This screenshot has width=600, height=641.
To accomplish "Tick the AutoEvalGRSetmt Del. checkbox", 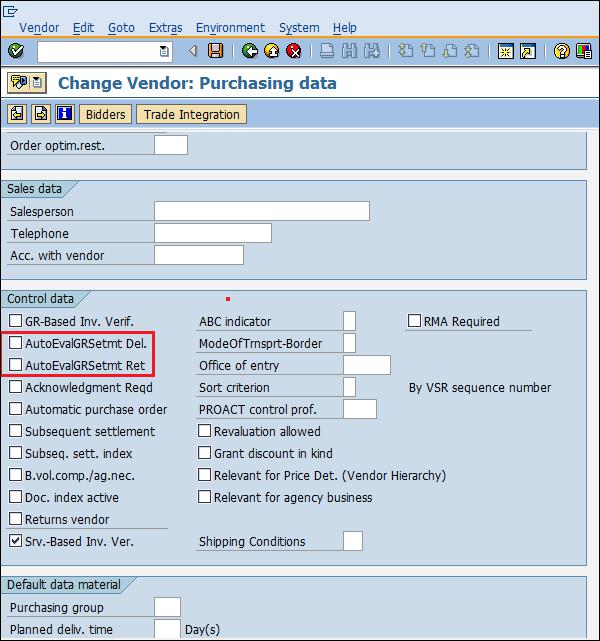I will click(x=15, y=344).
